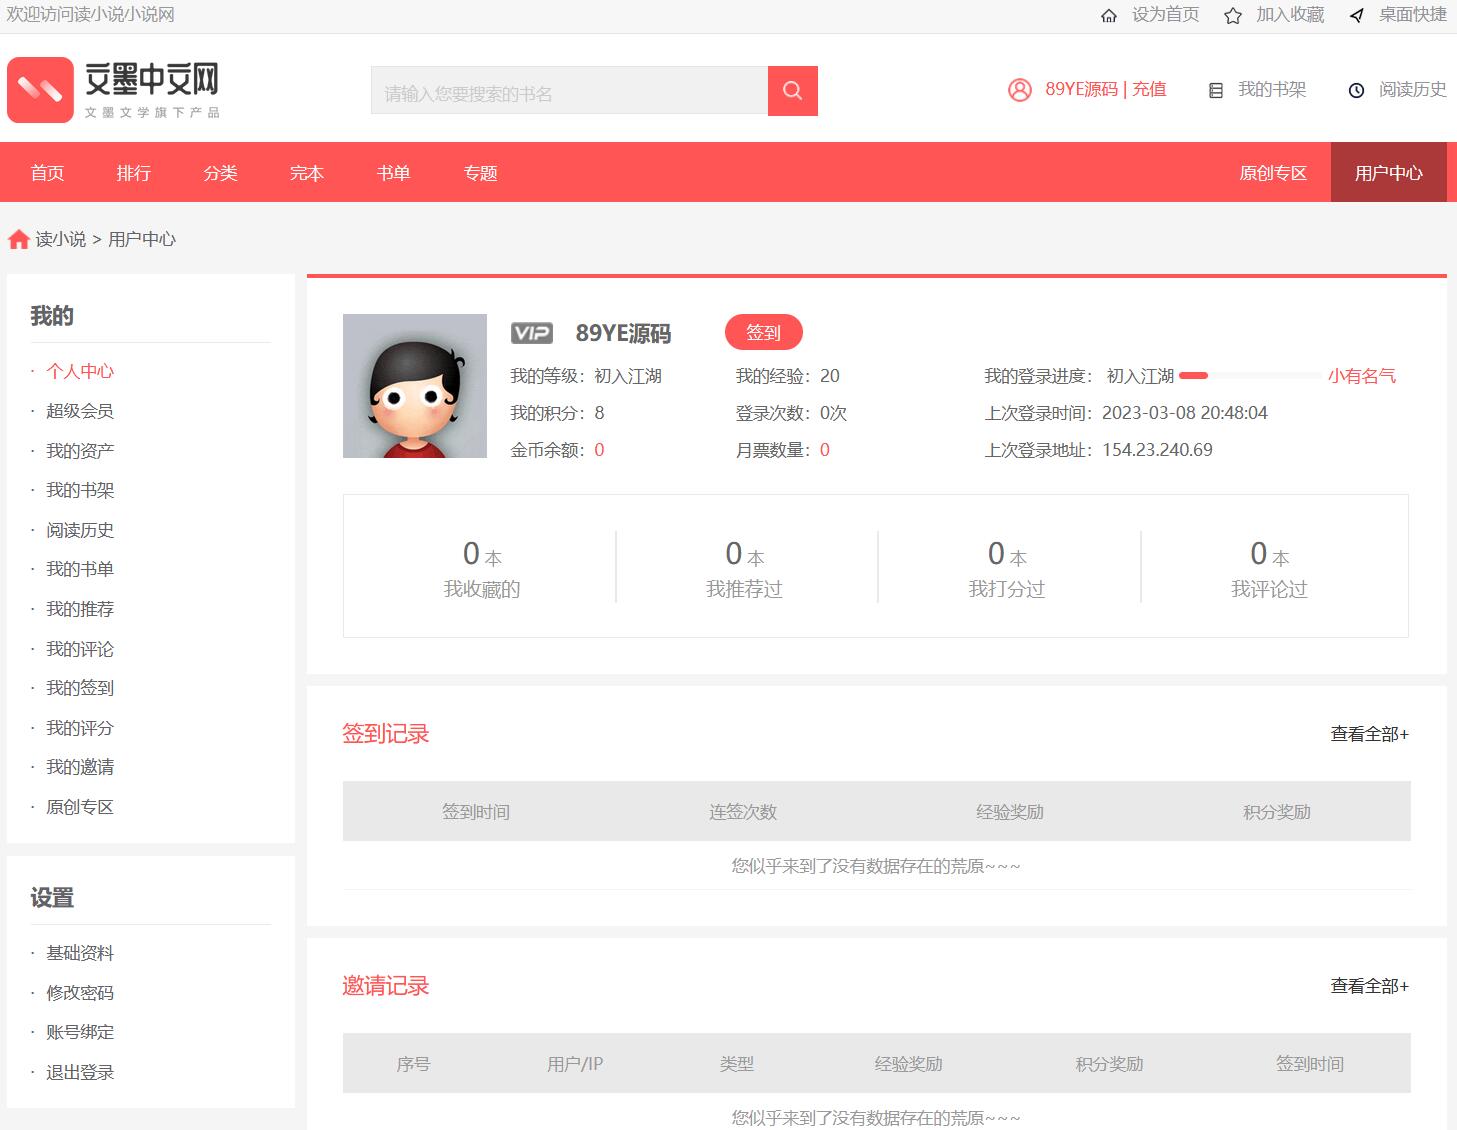Select 修改密码 under 设置
1457x1130 pixels.
(x=80, y=993)
